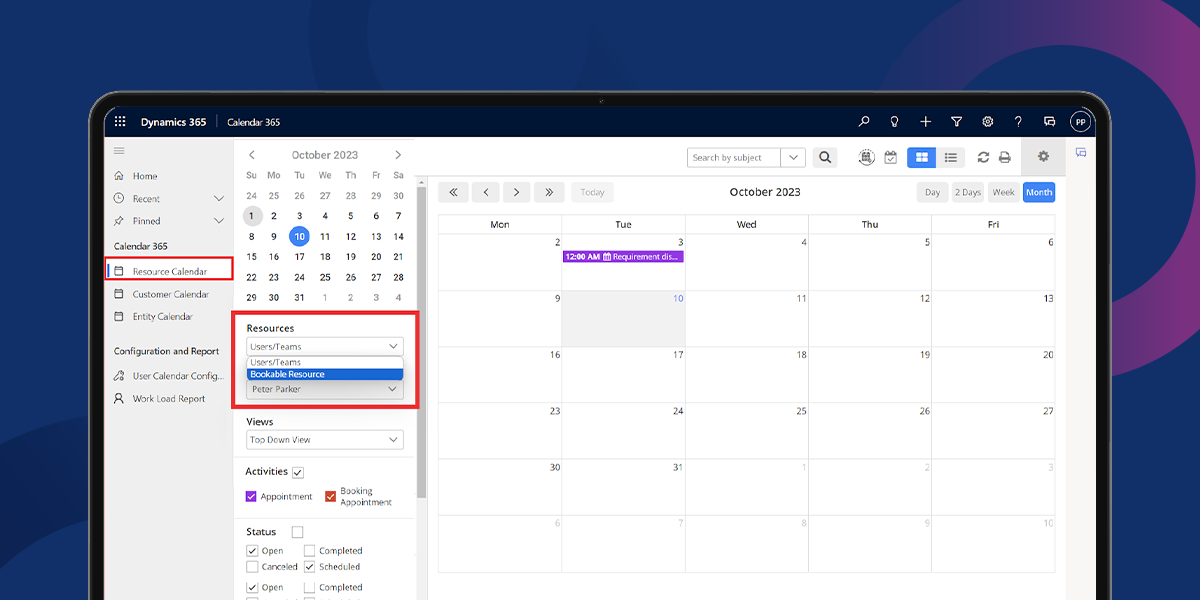Viewport: 1200px width, 600px height.
Task: Click the magnifier button beside Search by subject
Action: [x=824, y=157]
